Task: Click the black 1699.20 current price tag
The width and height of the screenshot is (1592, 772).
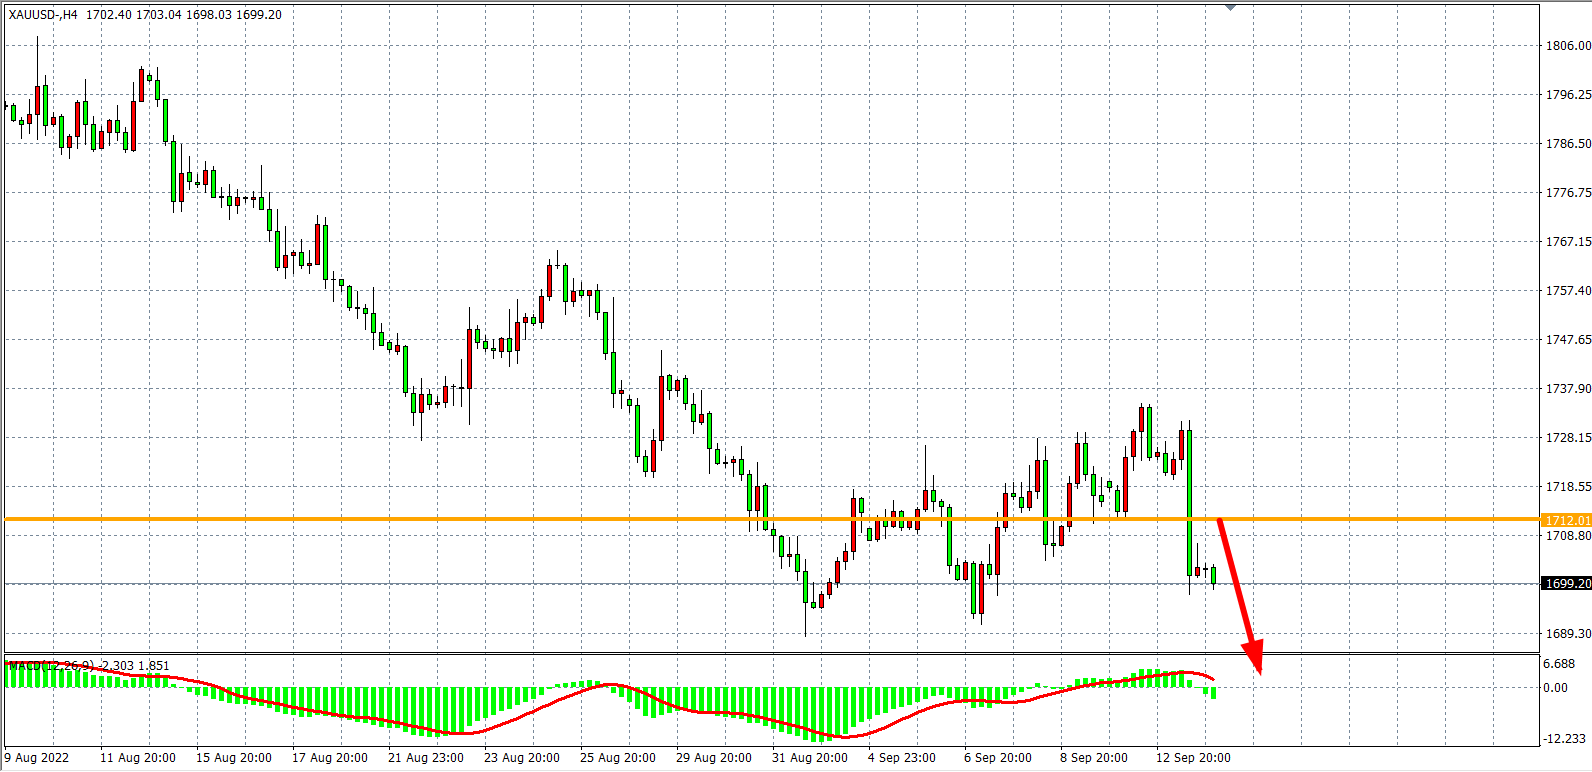Action: (x=1566, y=583)
